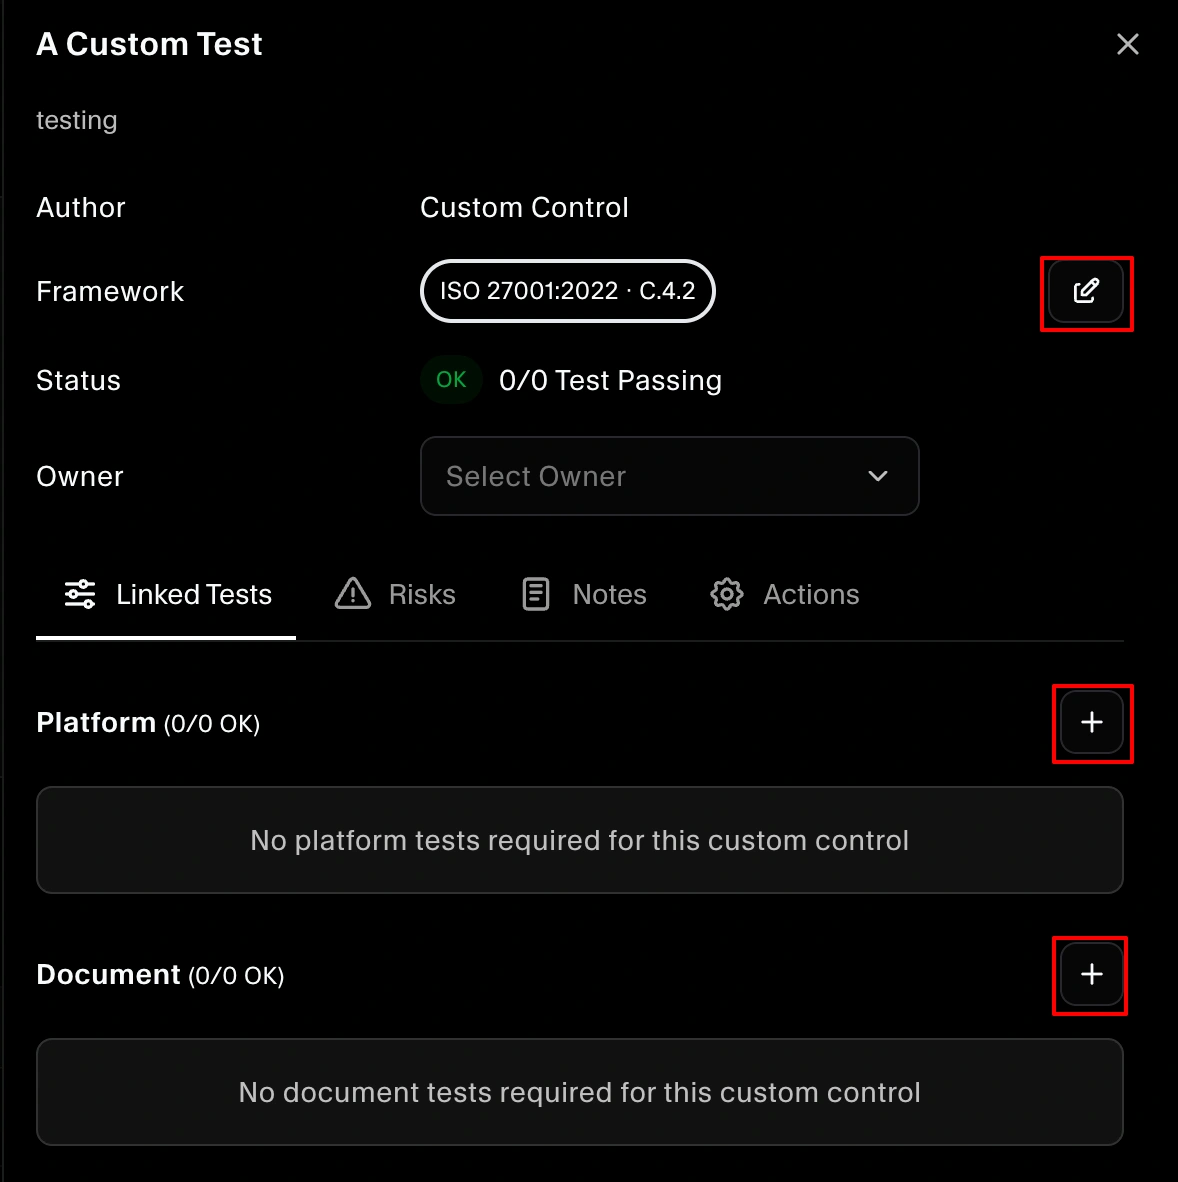Click the testing description text

(76, 120)
